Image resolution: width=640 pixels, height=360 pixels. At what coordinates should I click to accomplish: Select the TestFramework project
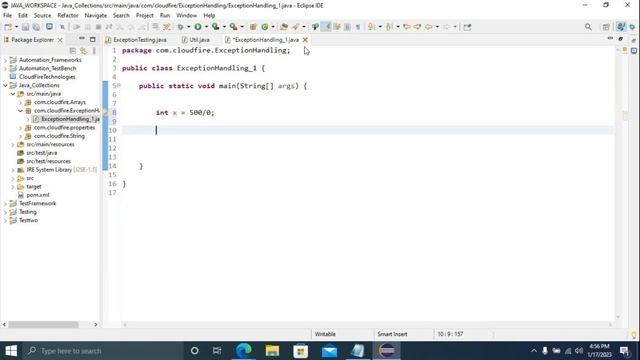pyautogui.click(x=37, y=203)
